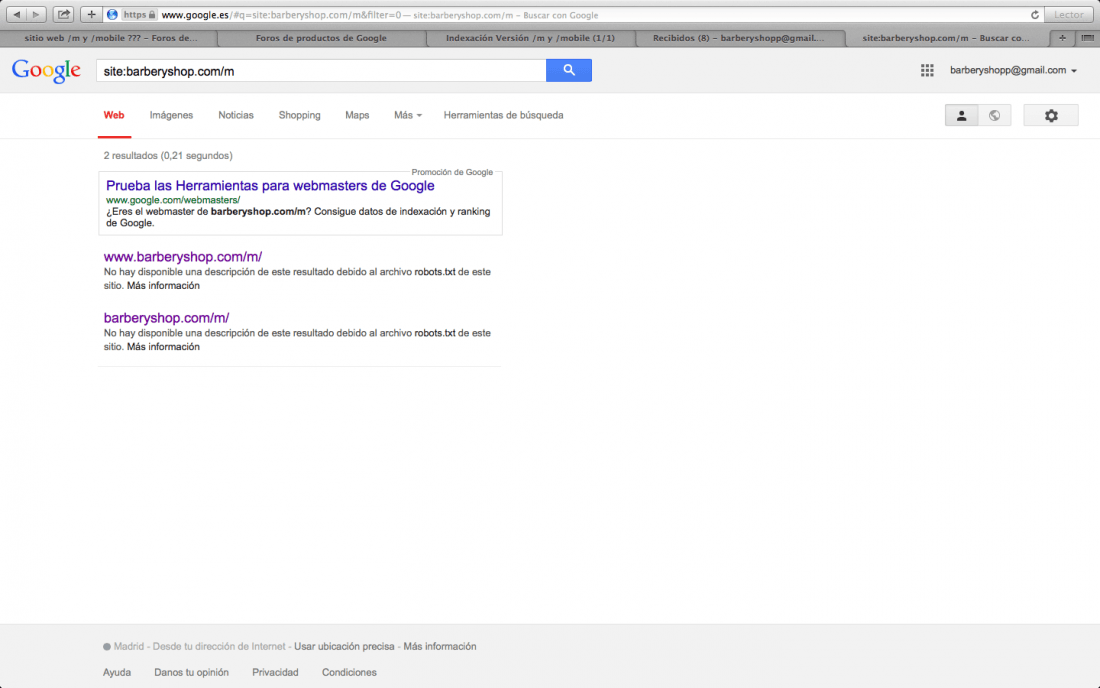Open the settings gear menu
This screenshot has width=1100, height=688.
(x=1050, y=116)
